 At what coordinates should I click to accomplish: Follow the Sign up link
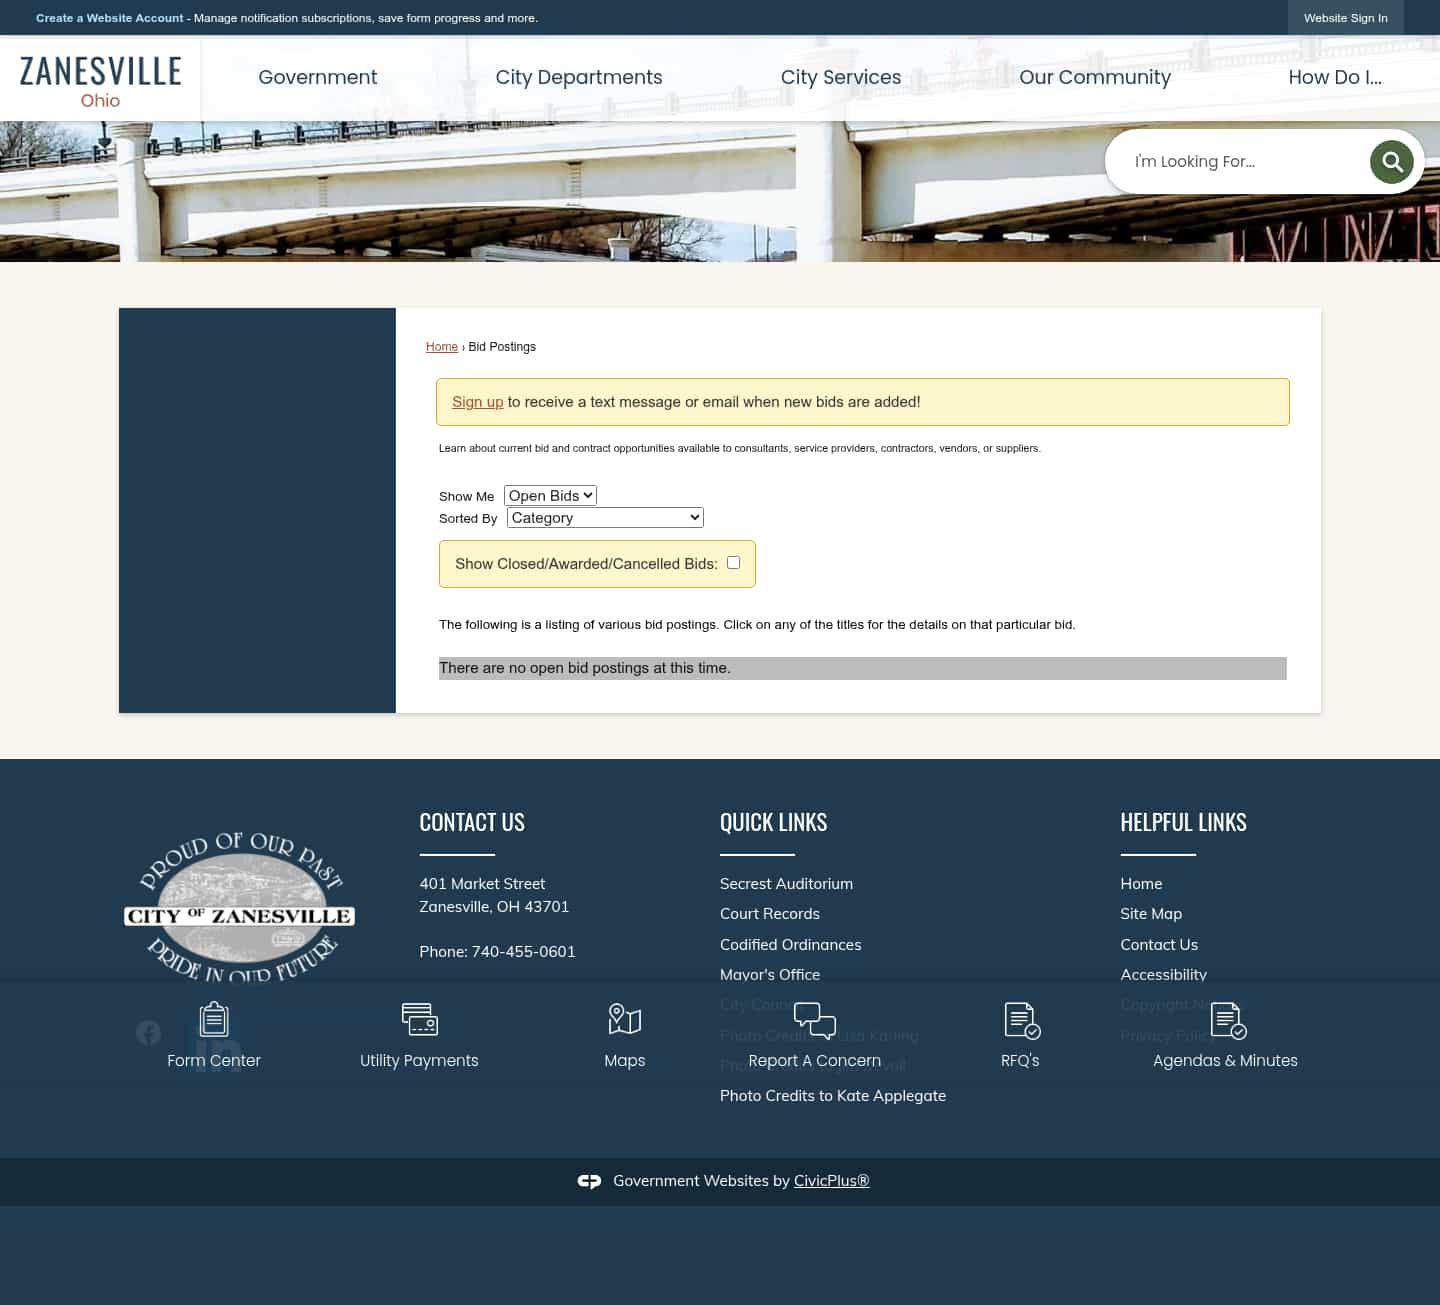pos(477,401)
